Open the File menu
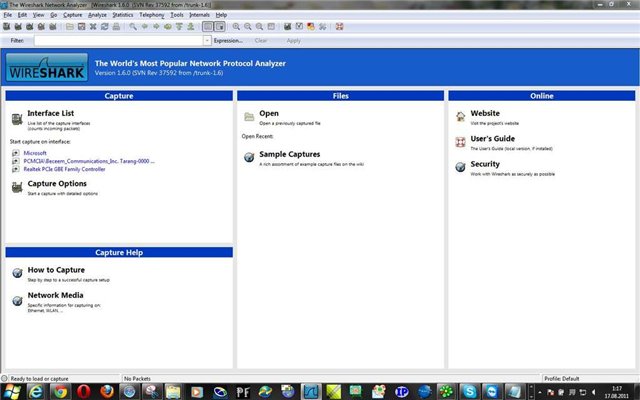 coord(8,15)
